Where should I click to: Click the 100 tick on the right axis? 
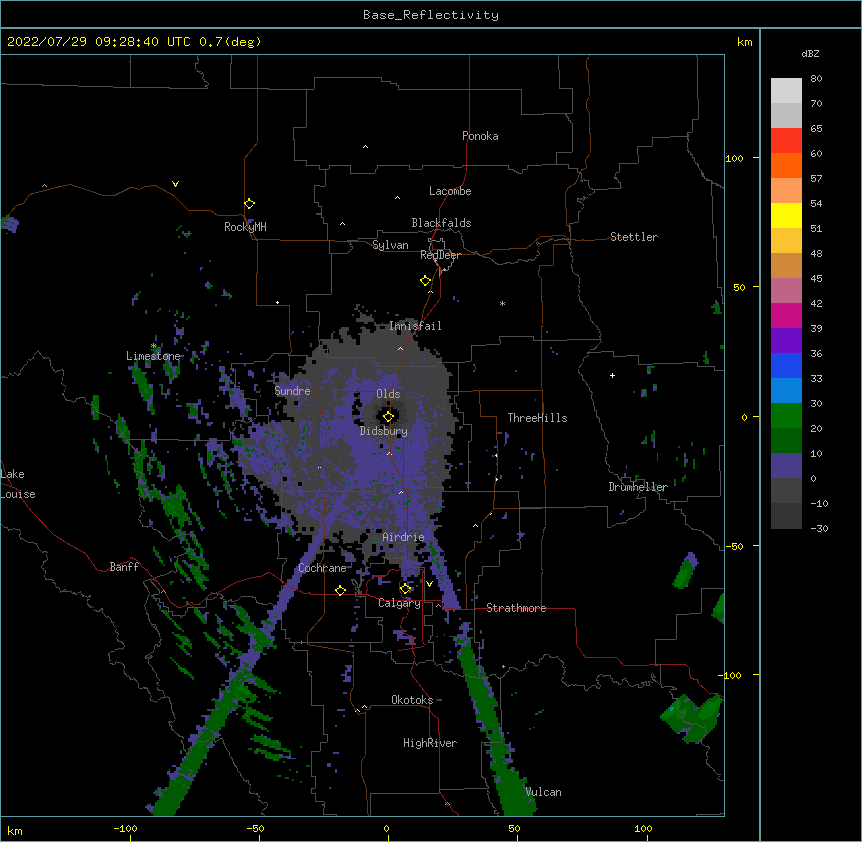coord(734,158)
